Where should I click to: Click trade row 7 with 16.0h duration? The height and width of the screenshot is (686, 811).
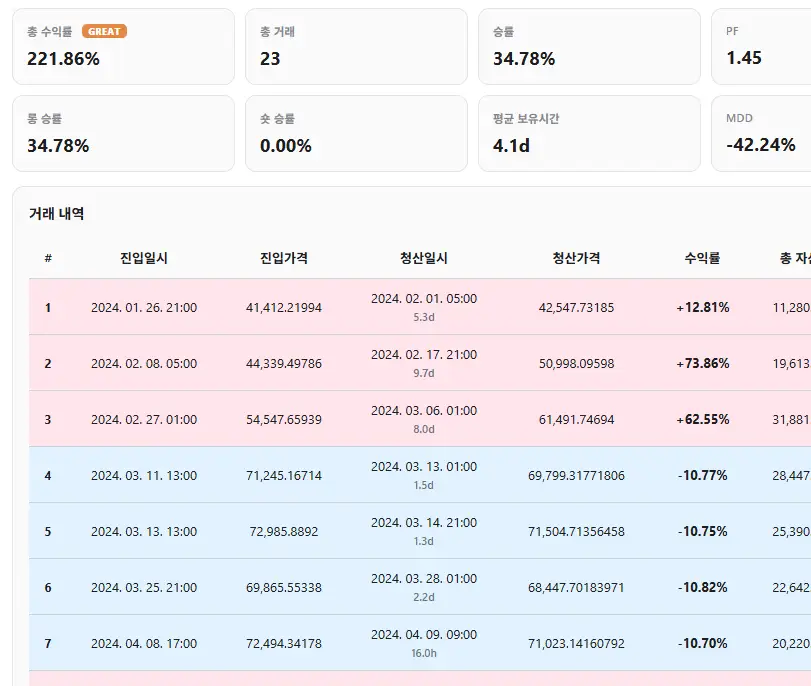[420, 643]
